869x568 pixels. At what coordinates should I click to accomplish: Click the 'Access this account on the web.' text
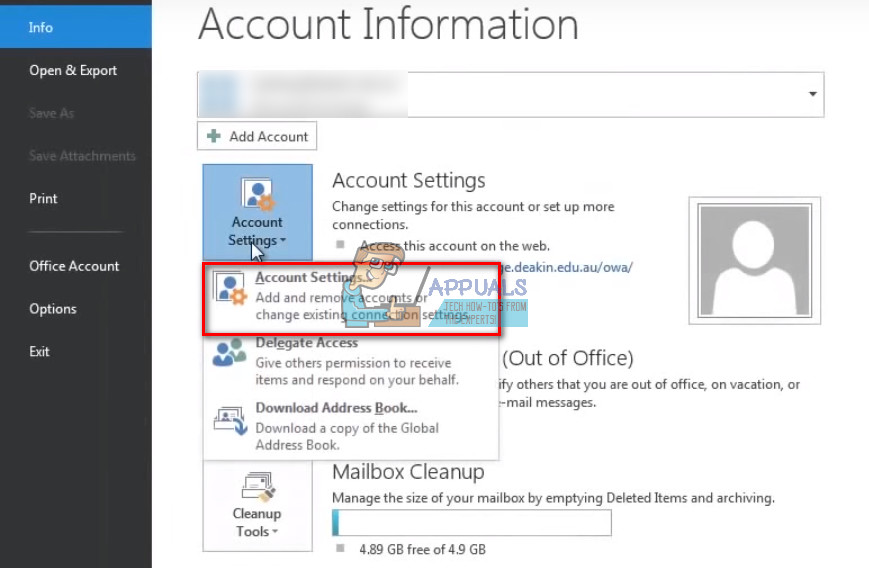(x=454, y=245)
